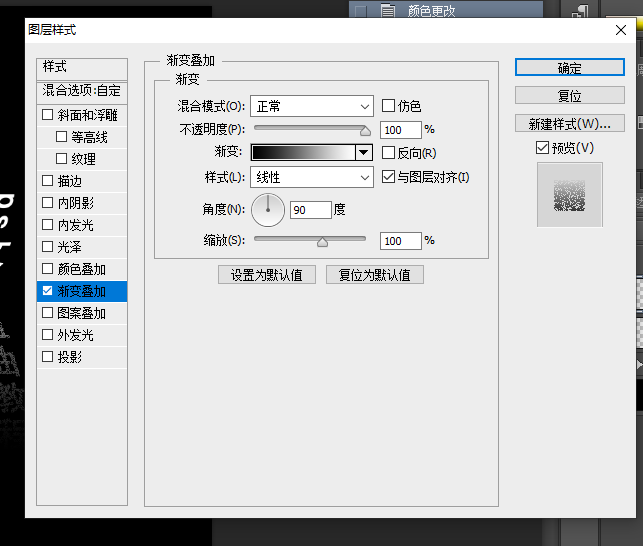Click the opacity percentage input field
This screenshot has height=546, width=643.
(x=401, y=130)
